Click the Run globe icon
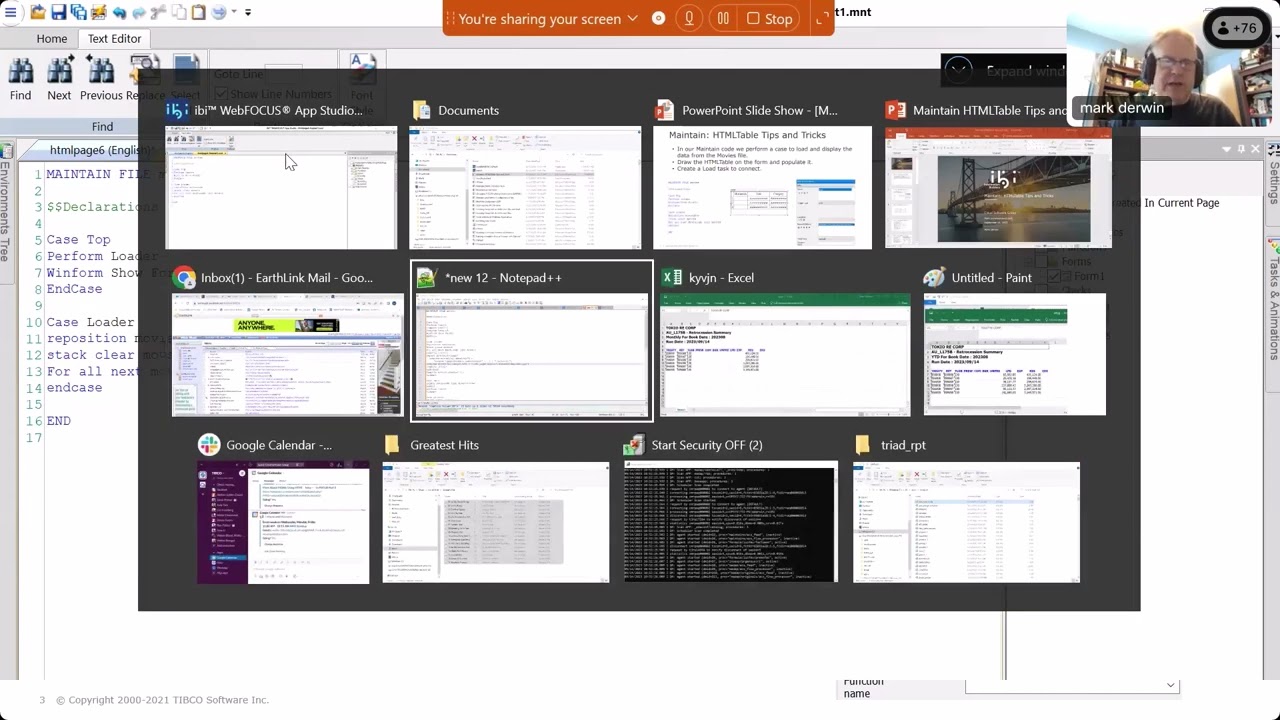Screen dimensions: 1280x720 (219, 13)
